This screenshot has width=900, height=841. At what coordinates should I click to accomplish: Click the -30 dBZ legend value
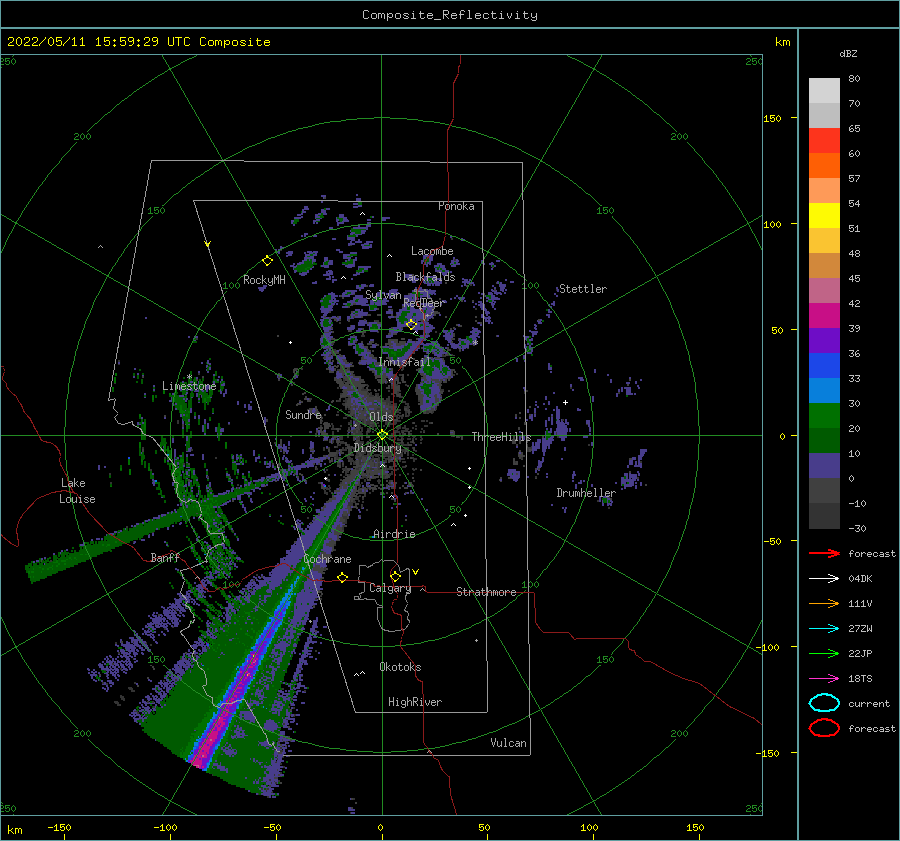pyautogui.click(x=857, y=528)
